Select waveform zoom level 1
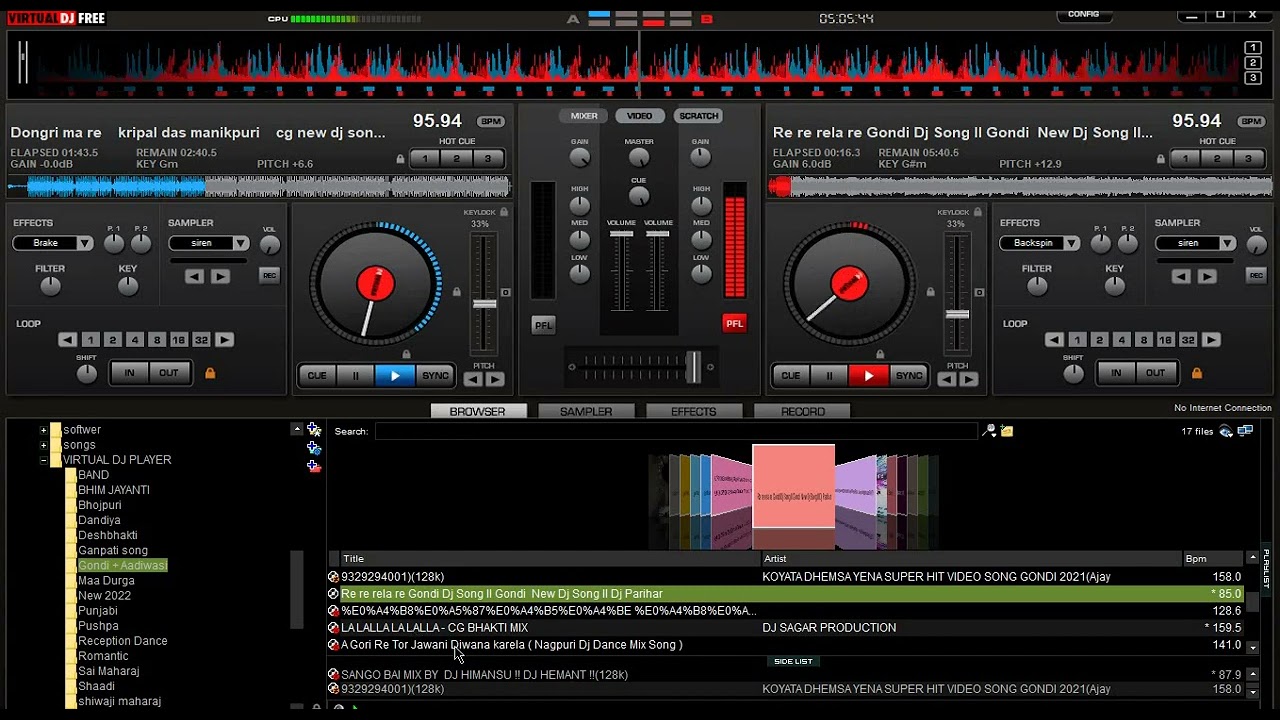The width and height of the screenshot is (1280, 720). 1253,48
